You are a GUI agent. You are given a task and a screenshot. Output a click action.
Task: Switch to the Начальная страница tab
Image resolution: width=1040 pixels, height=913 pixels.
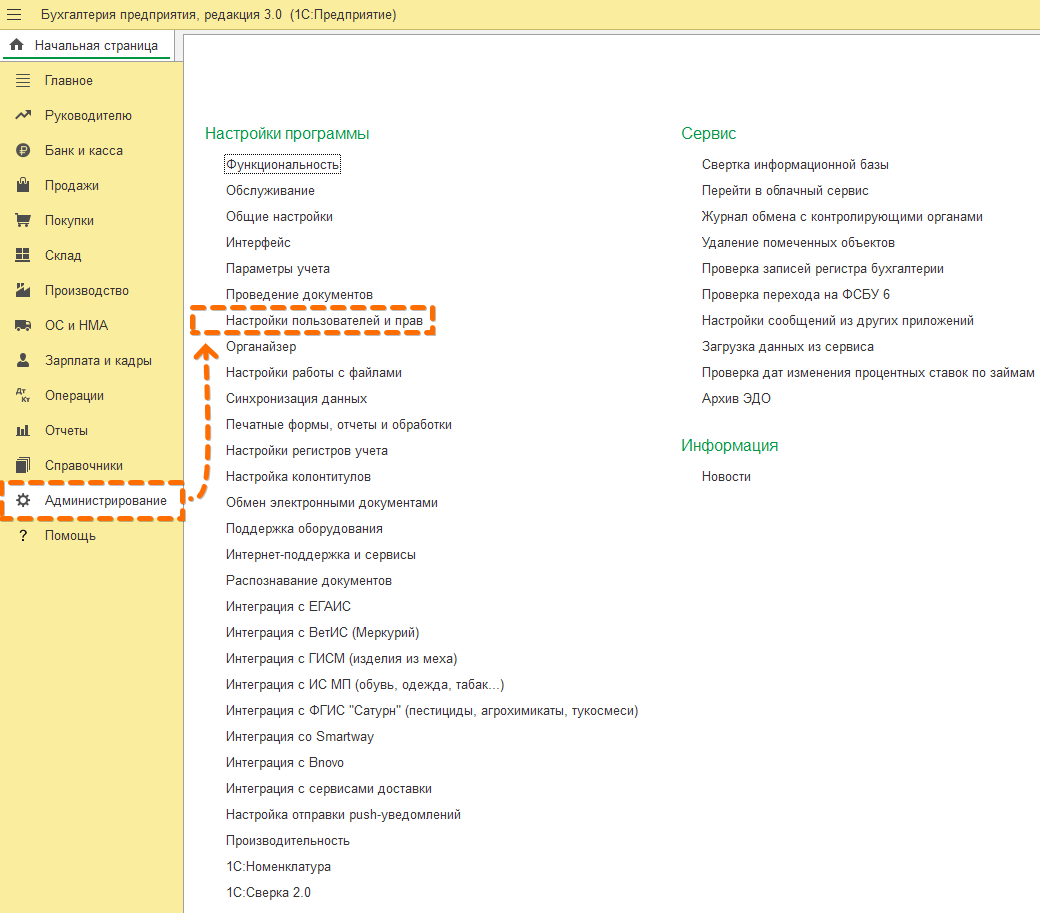point(86,46)
